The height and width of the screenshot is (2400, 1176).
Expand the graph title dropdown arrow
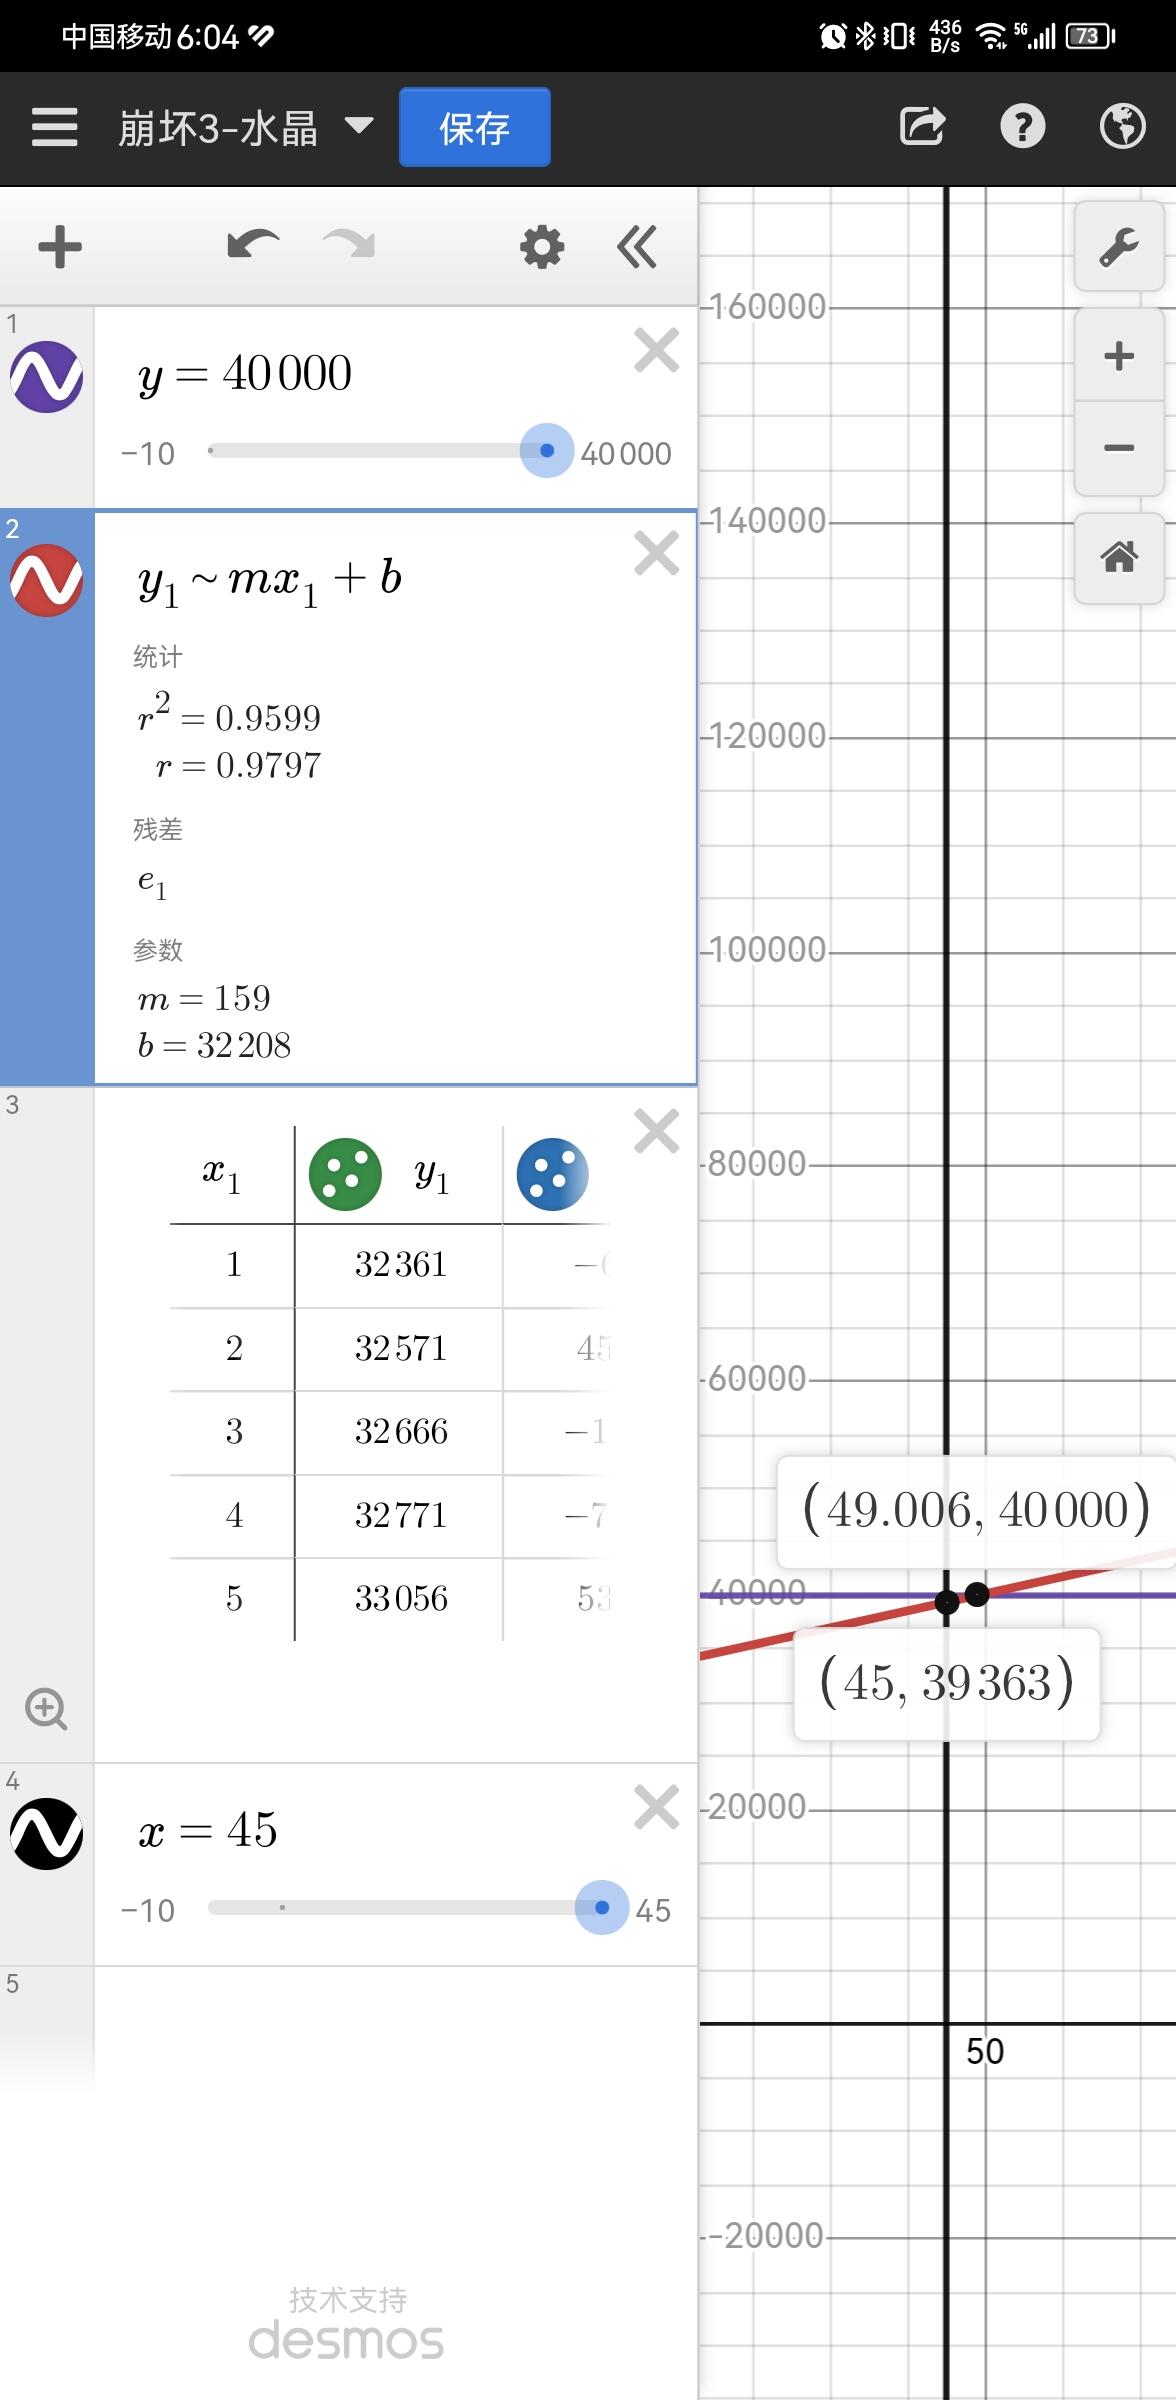(x=359, y=126)
